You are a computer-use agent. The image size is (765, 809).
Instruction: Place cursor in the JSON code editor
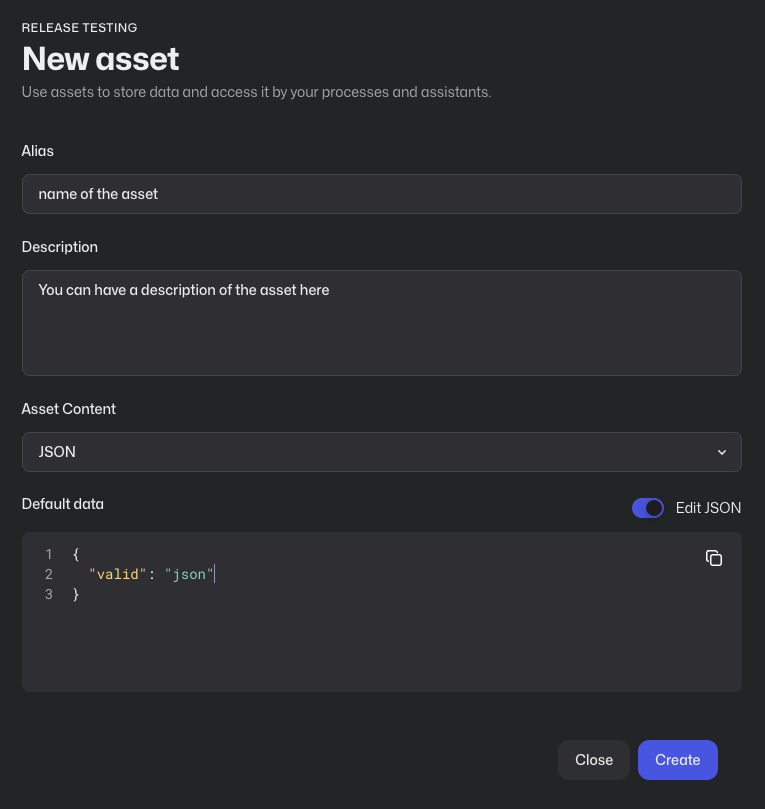(x=382, y=612)
